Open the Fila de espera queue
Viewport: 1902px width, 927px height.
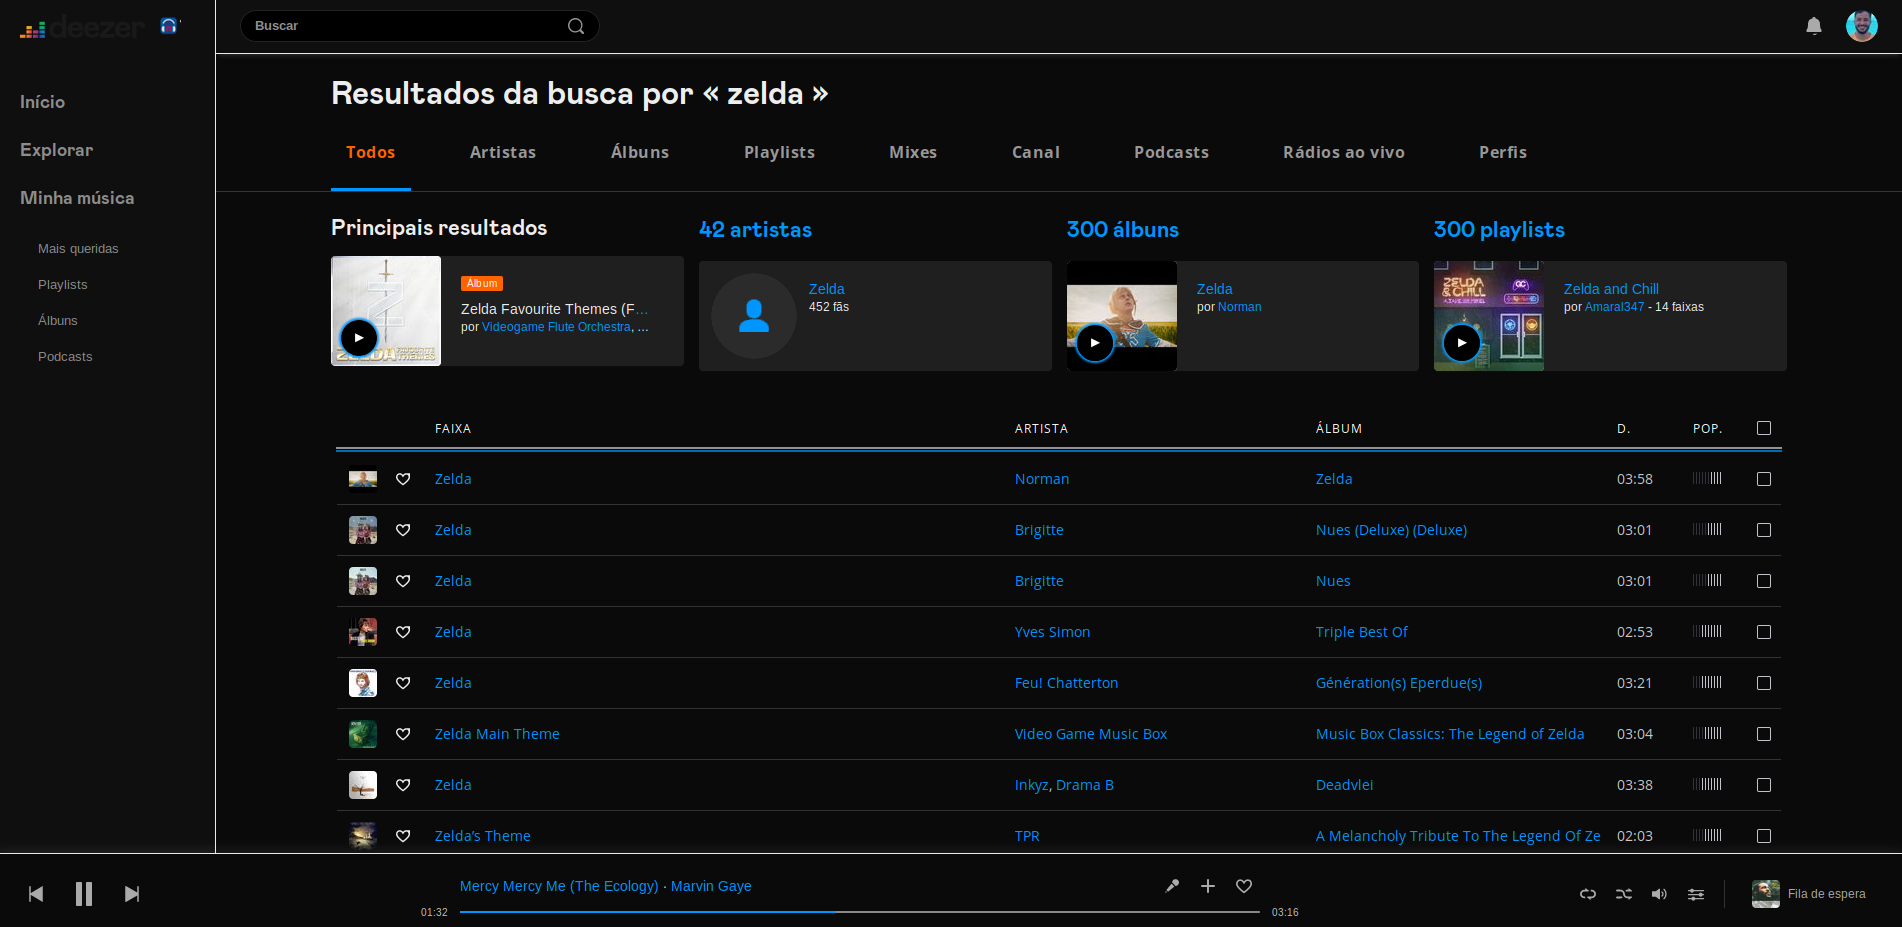[x=1809, y=894]
